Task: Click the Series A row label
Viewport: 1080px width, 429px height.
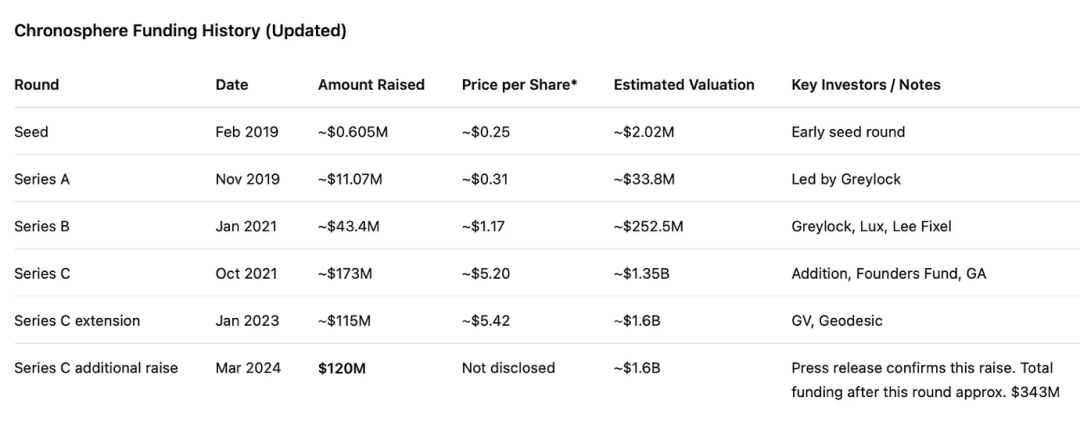Action: [x=42, y=179]
